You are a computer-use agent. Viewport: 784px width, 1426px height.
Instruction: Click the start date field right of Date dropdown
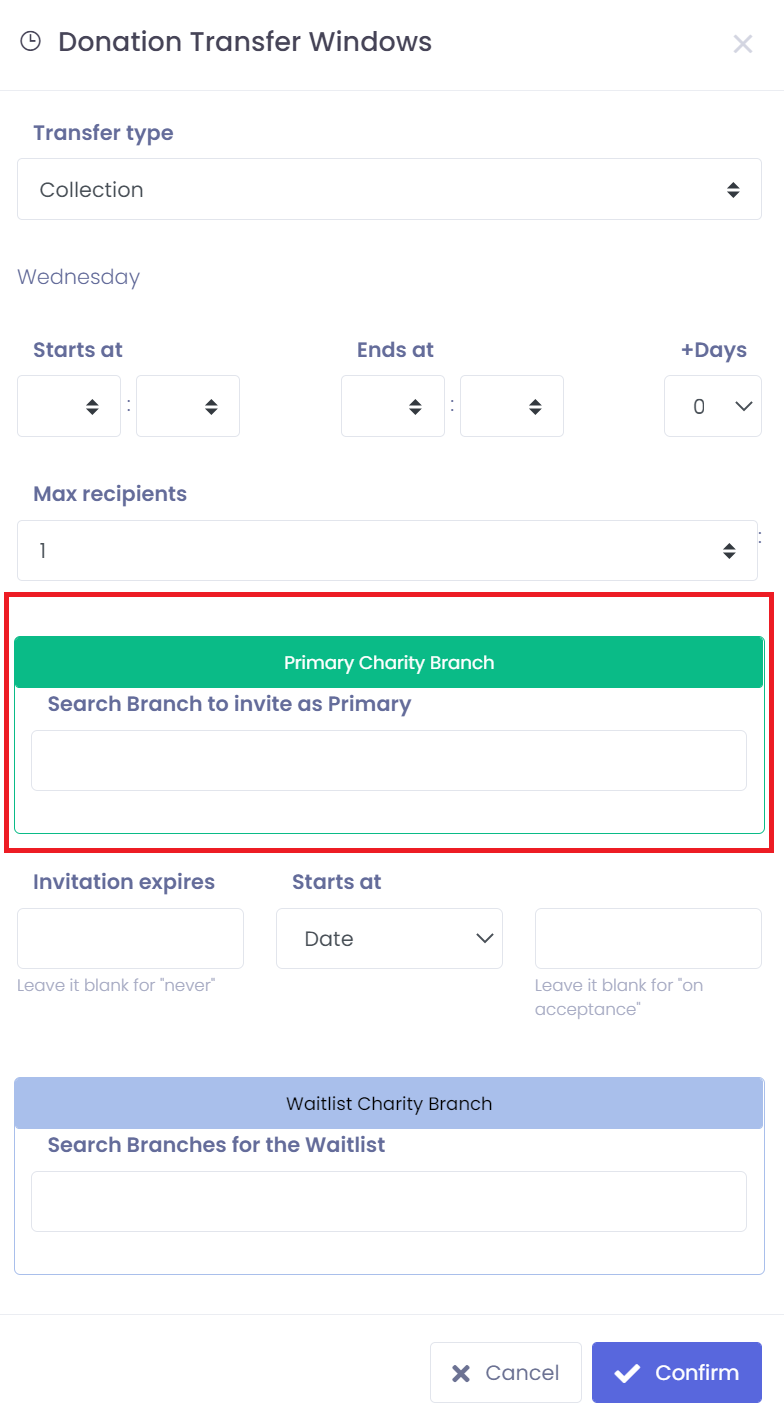648,938
